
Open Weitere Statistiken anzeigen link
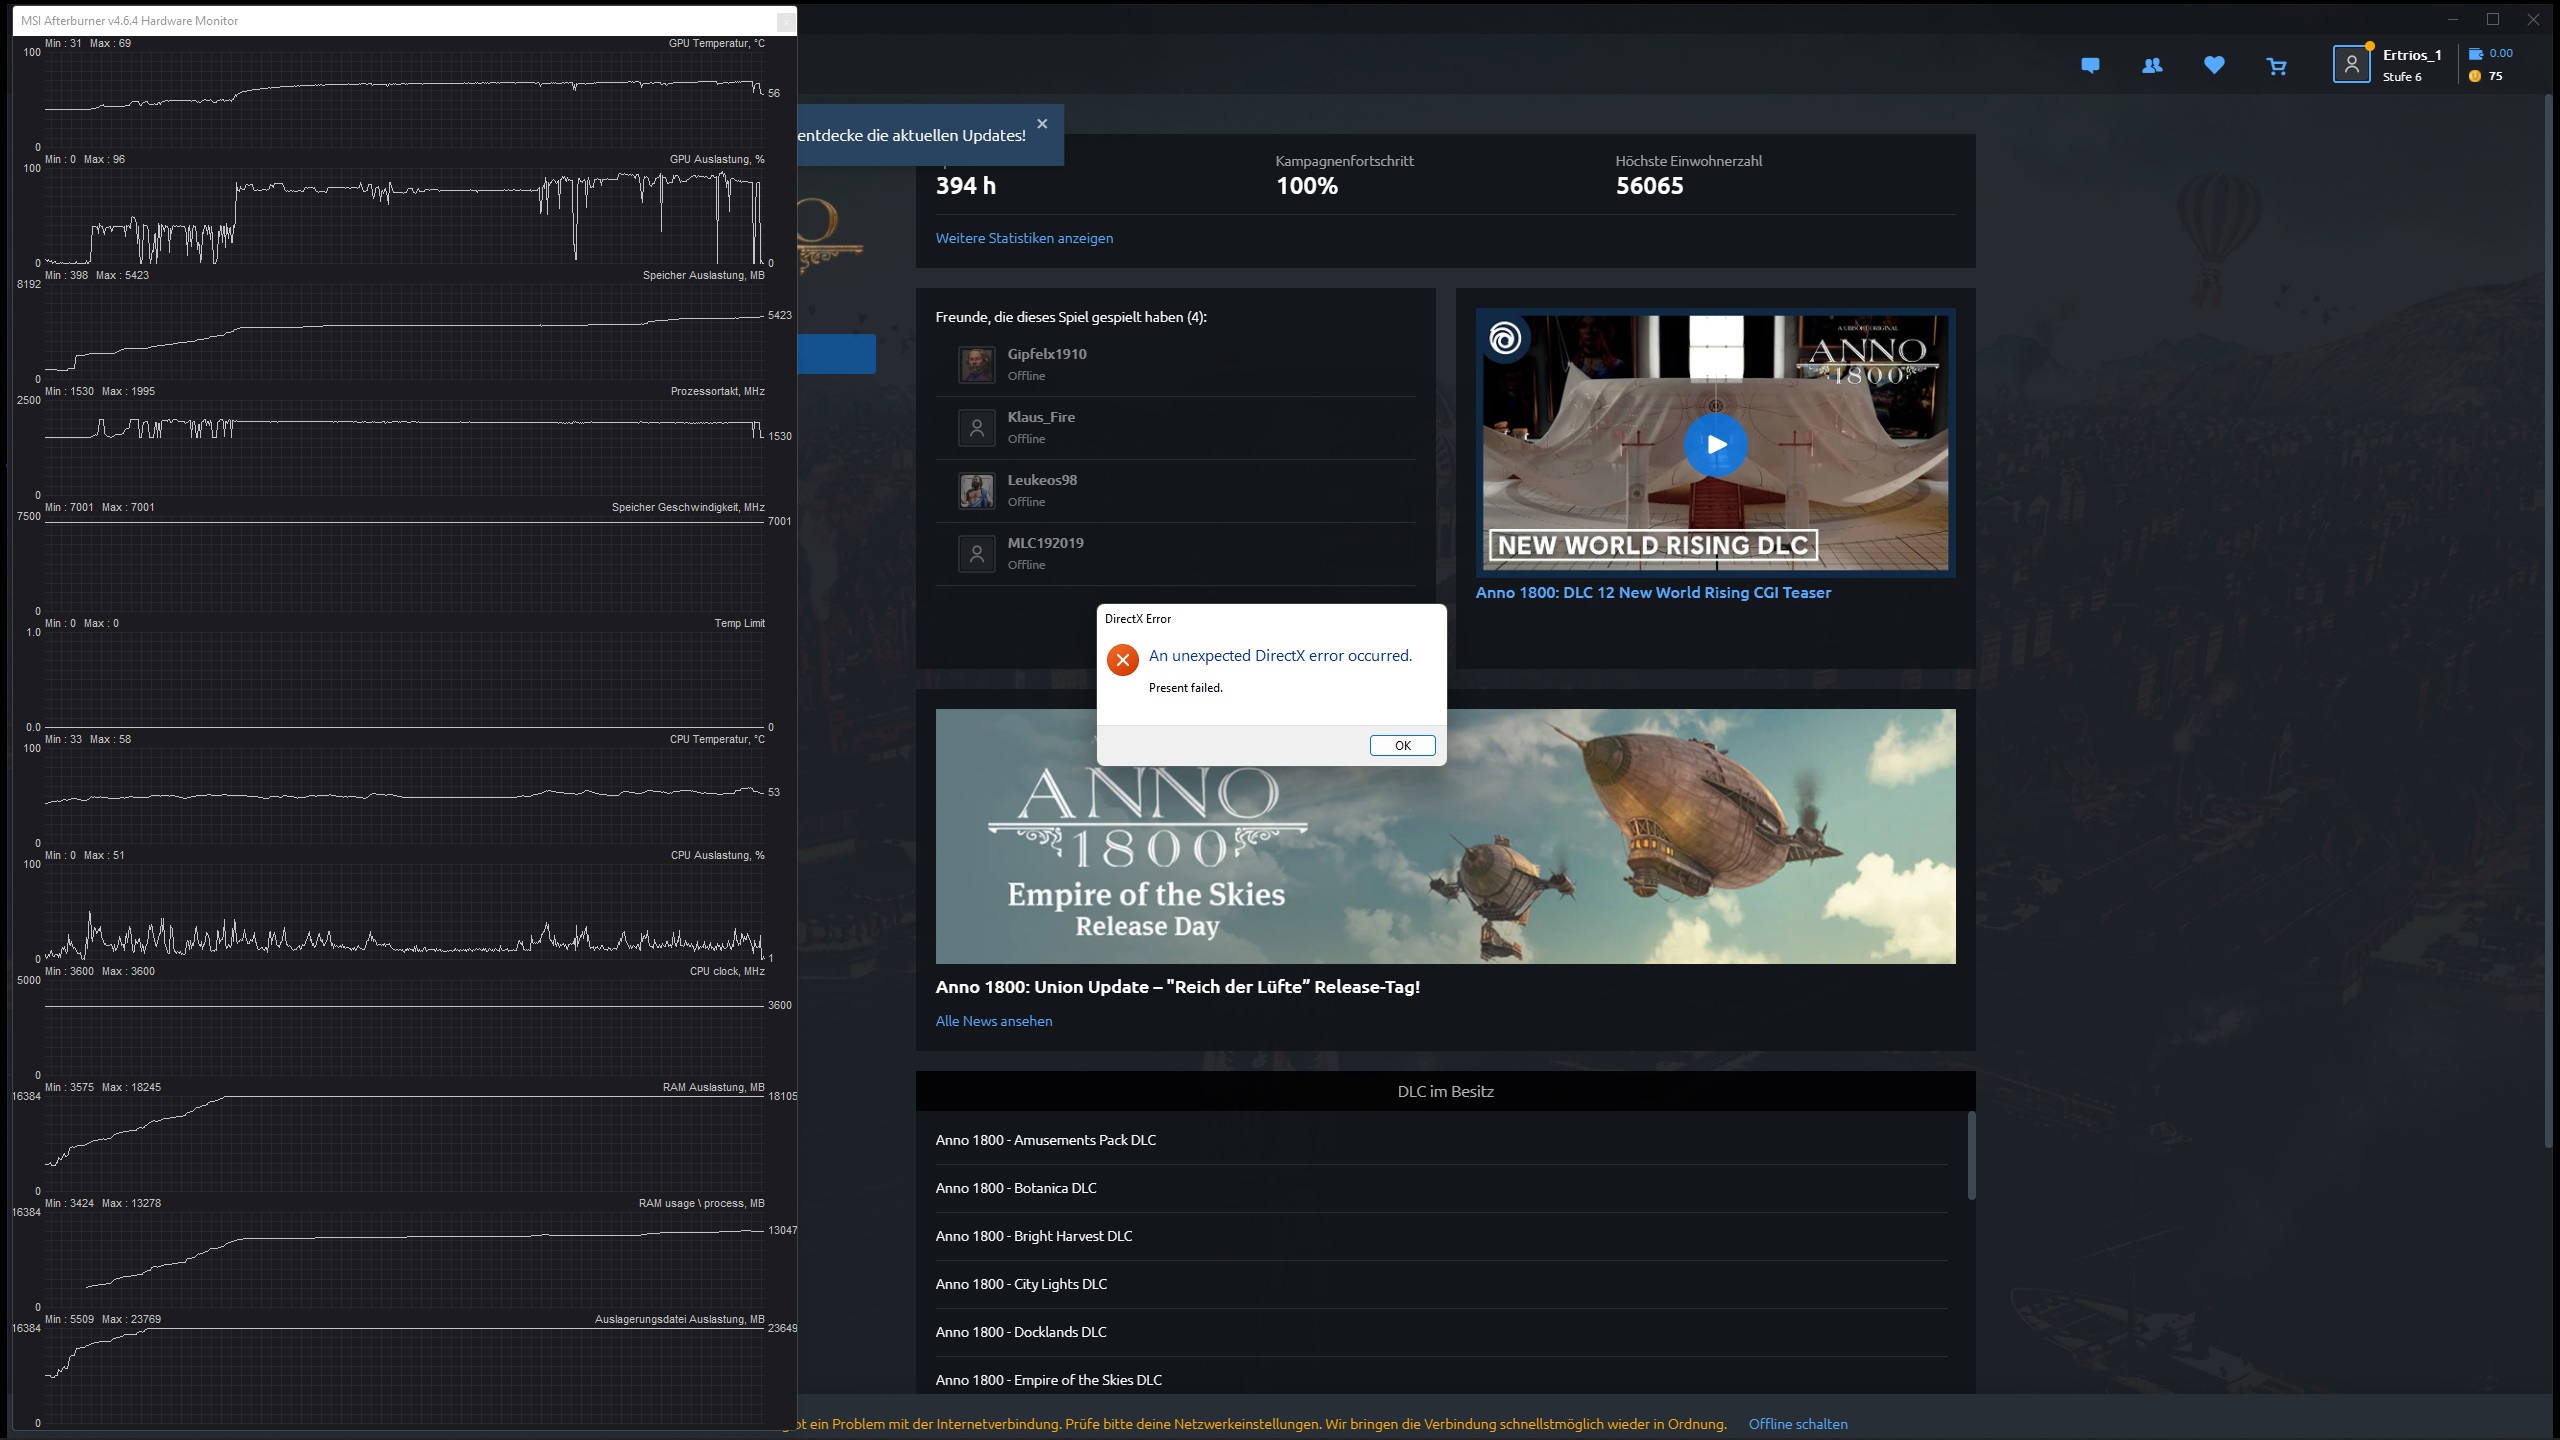tap(1024, 238)
